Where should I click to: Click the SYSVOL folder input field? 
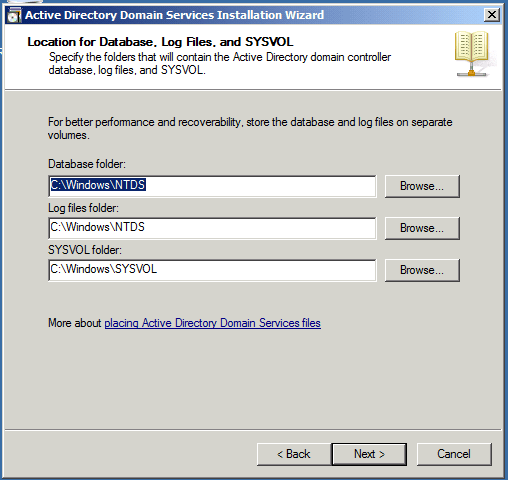click(x=212, y=270)
